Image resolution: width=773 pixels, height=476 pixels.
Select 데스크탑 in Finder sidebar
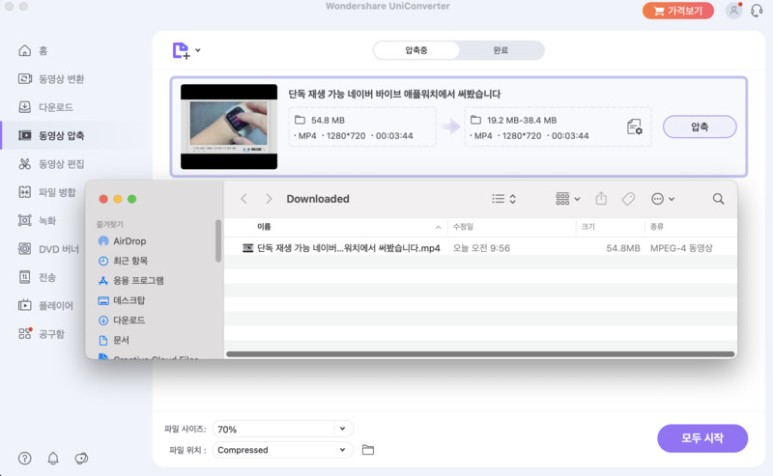tap(122, 300)
